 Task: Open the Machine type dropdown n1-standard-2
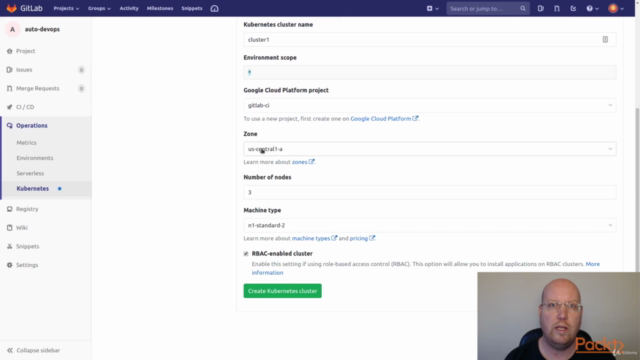[x=430, y=225]
